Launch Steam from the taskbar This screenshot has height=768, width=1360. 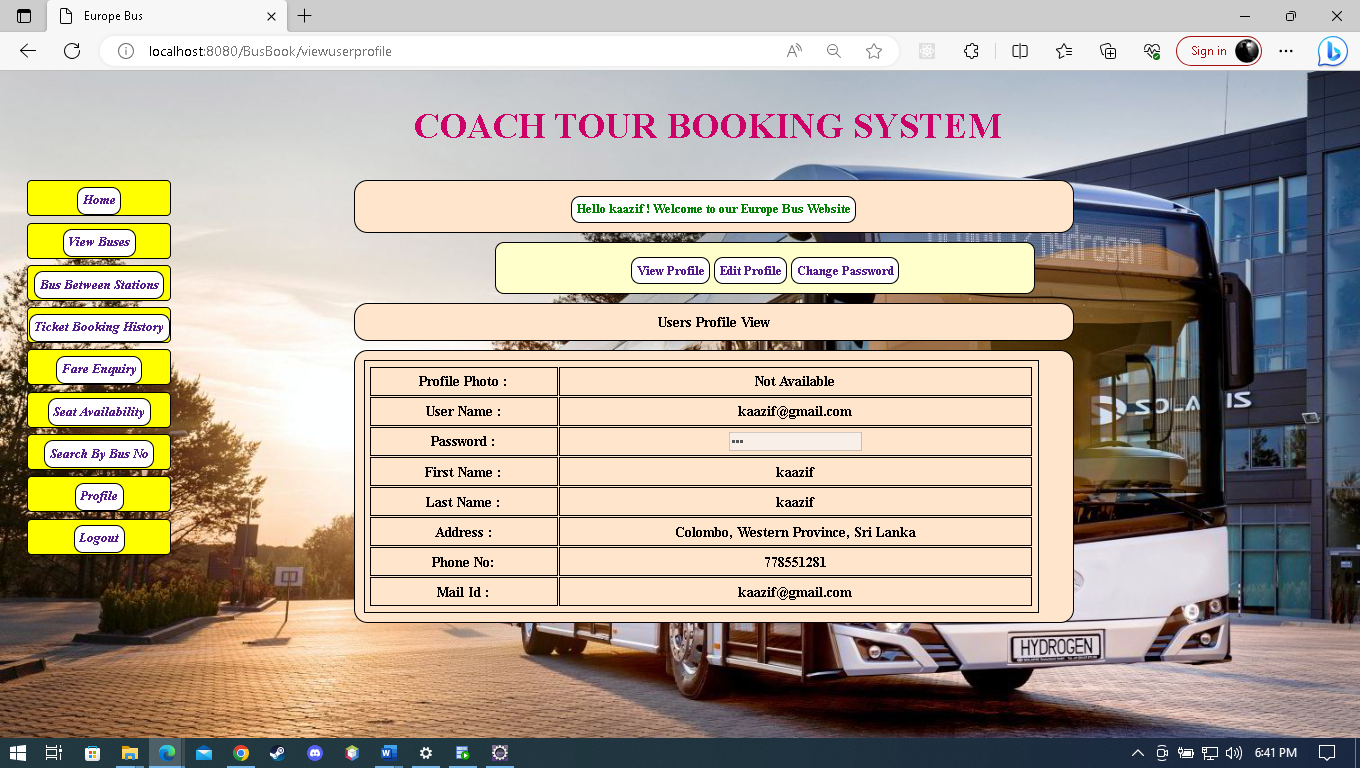pyautogui.click(x=278, y=753)
